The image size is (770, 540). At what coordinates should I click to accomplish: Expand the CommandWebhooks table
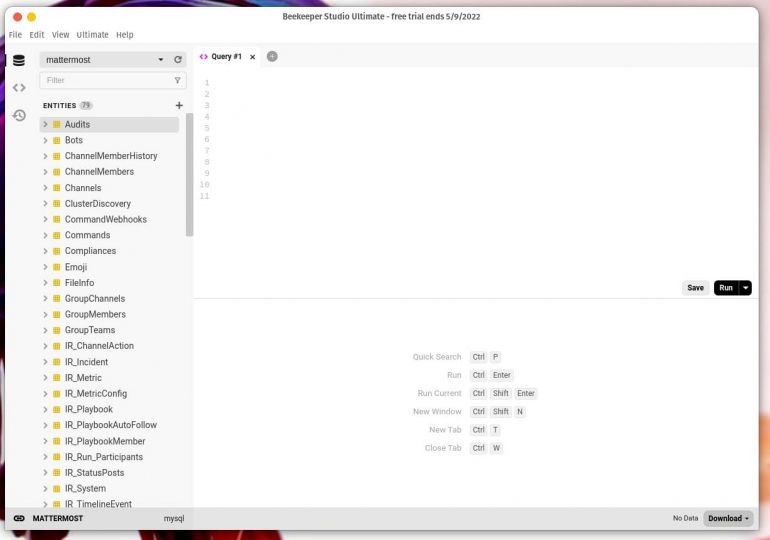tap(45, 219)
